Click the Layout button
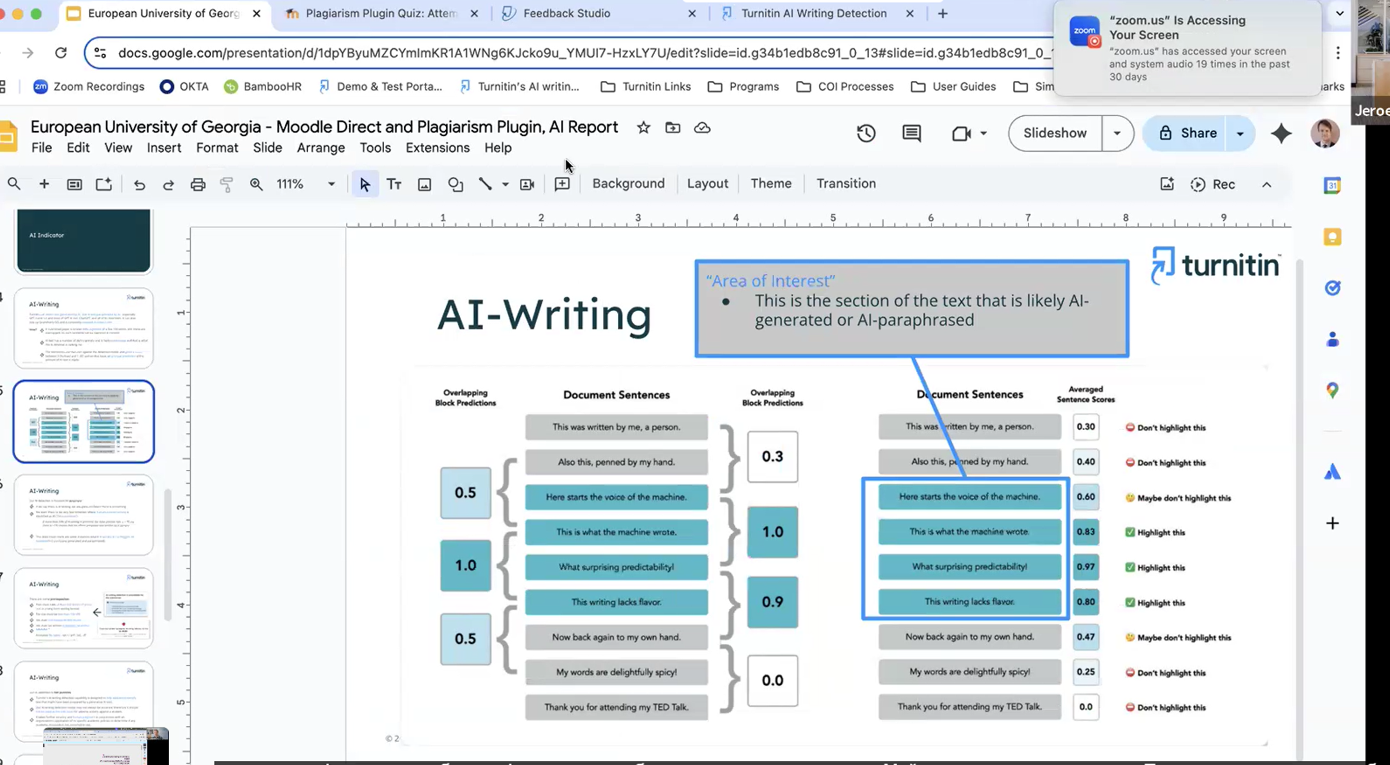 click(708, 184)
